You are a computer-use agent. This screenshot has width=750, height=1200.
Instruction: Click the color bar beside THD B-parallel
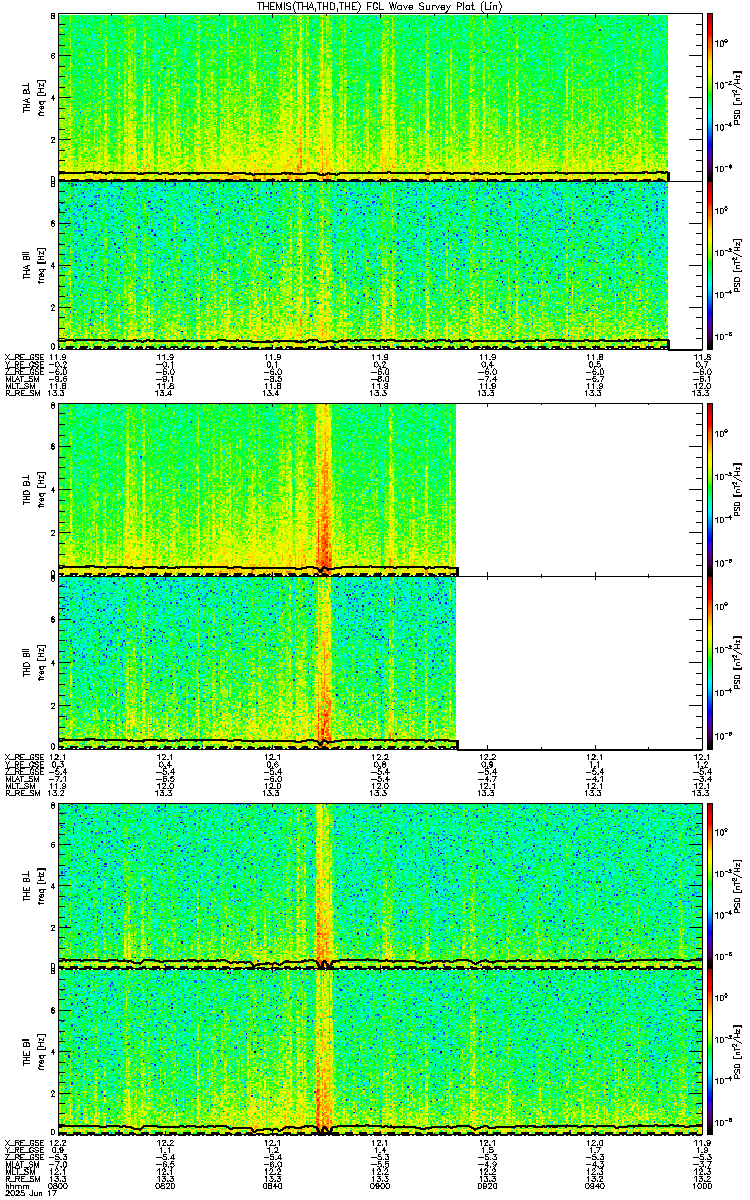pos(709,663)
